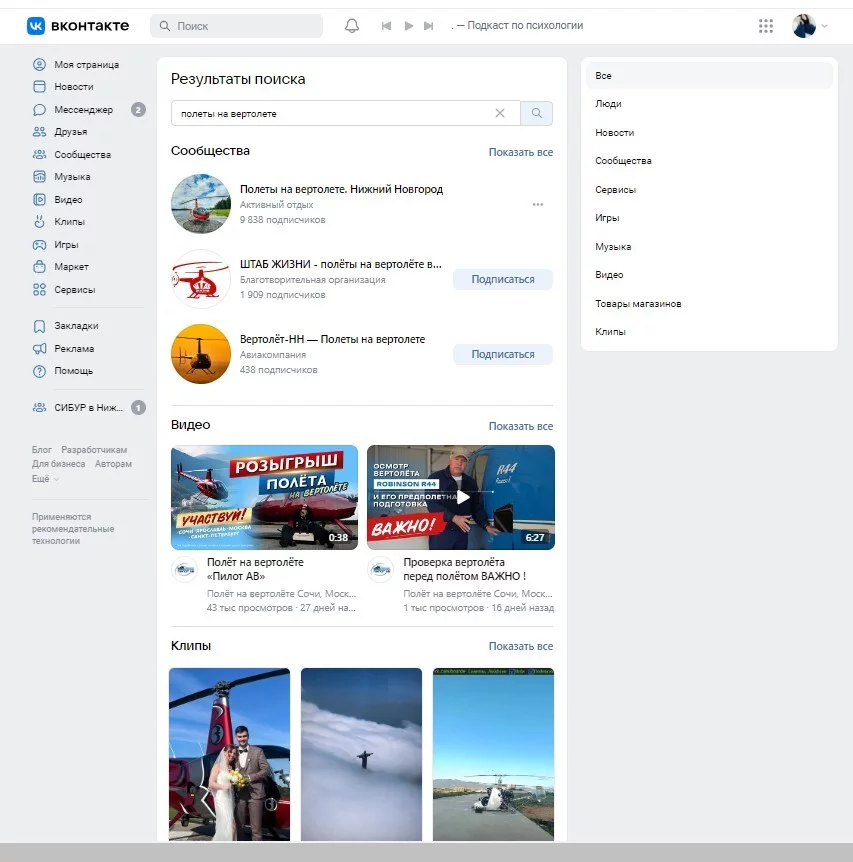Open the more options dots for Нижний Новгород community

(538, 205)
